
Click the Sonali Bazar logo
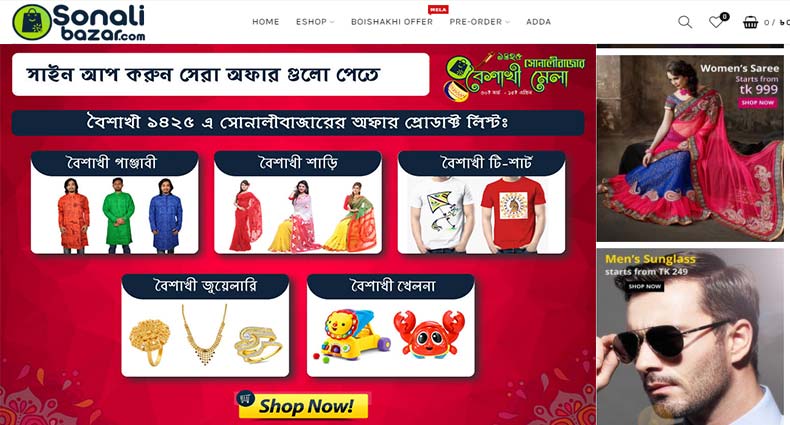[79, 22]
